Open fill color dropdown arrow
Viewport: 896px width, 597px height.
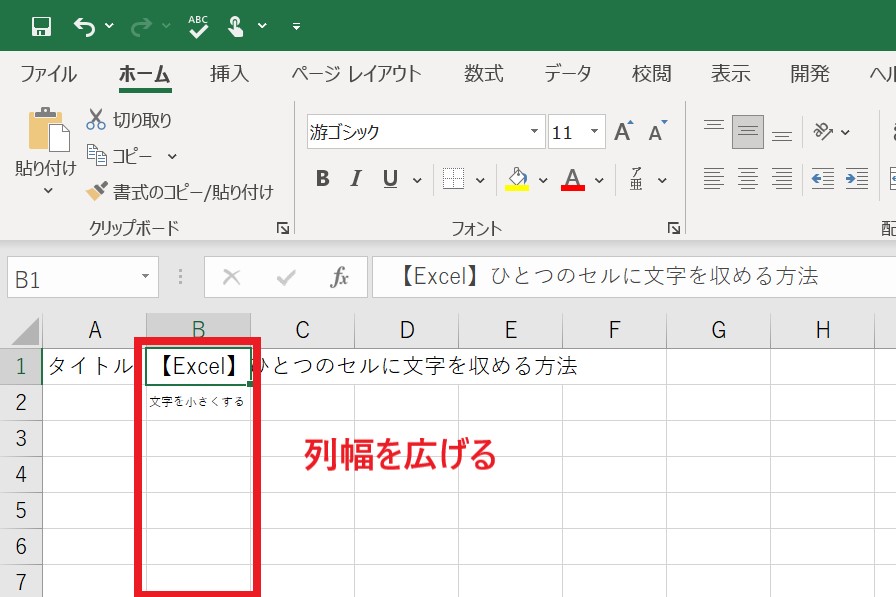[x=543, y=180]
